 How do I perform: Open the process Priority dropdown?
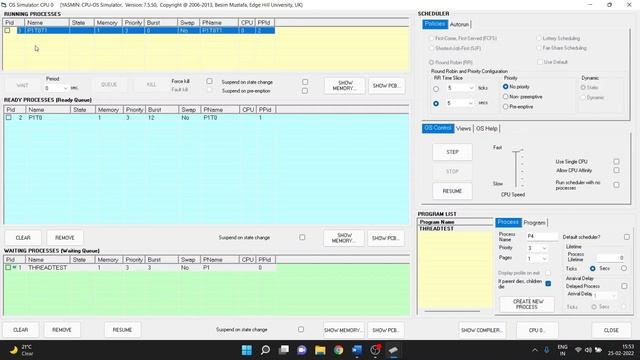(544, 248)
